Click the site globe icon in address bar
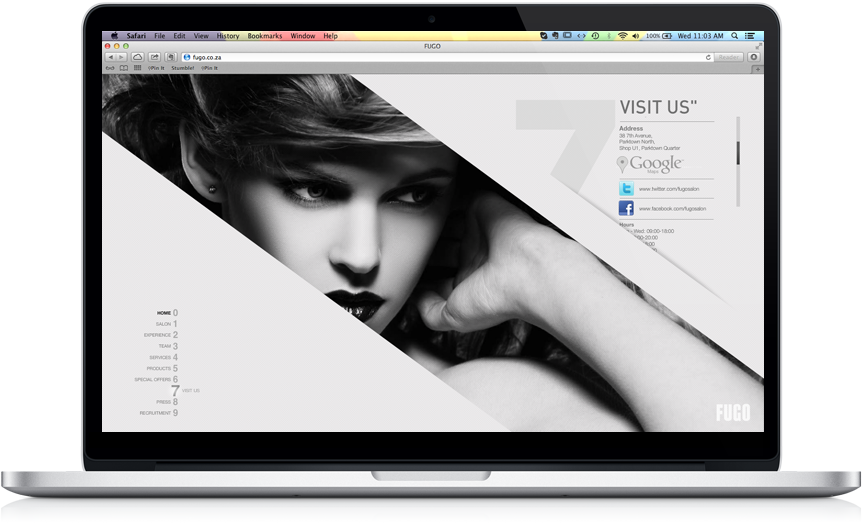863x525 pixels. (187, 57)
